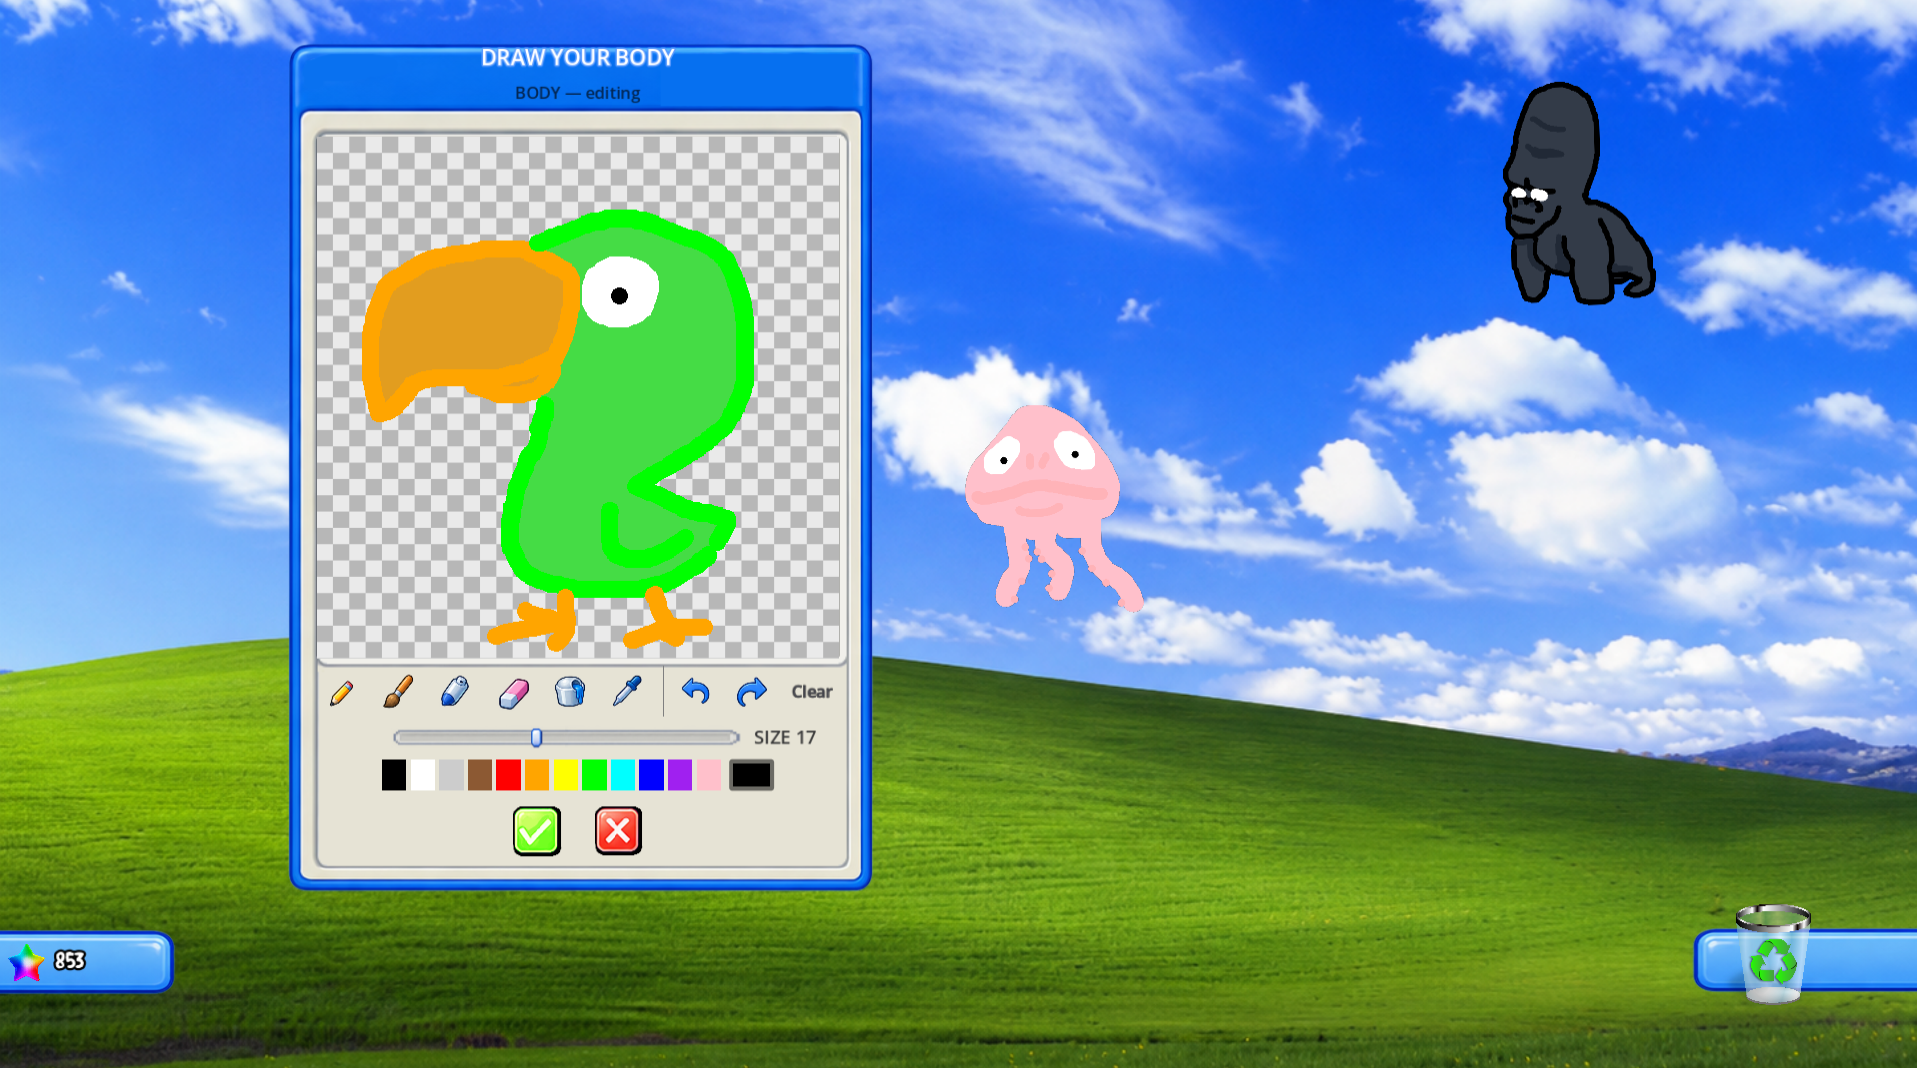1917x1068 pixels.
Task: Redo the undone stroke
Action: tap(751, 691)
